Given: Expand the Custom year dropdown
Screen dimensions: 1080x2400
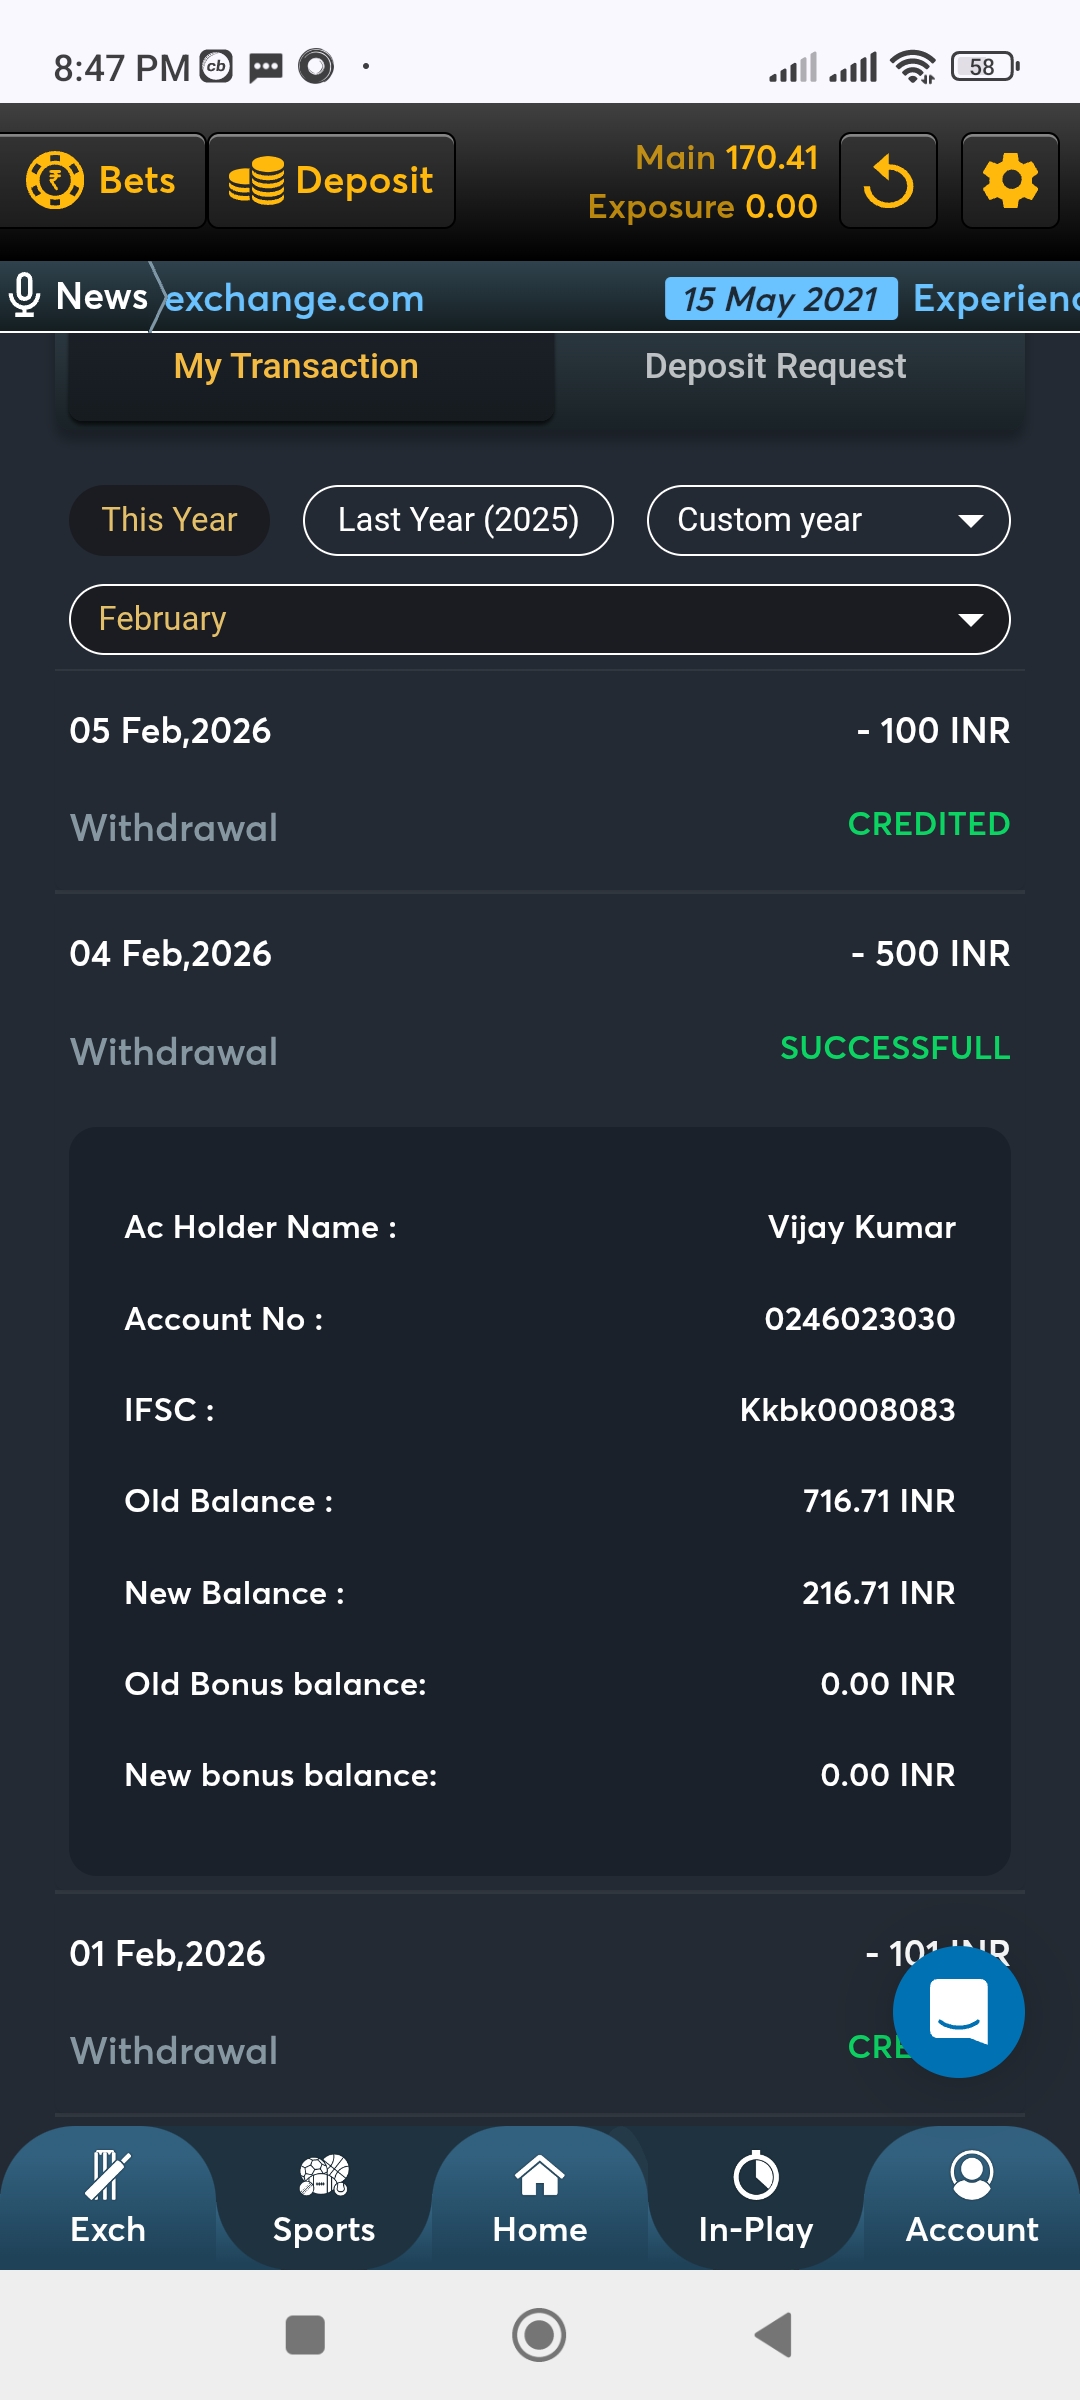Looking at the screenshot, I should click(828, 520).
